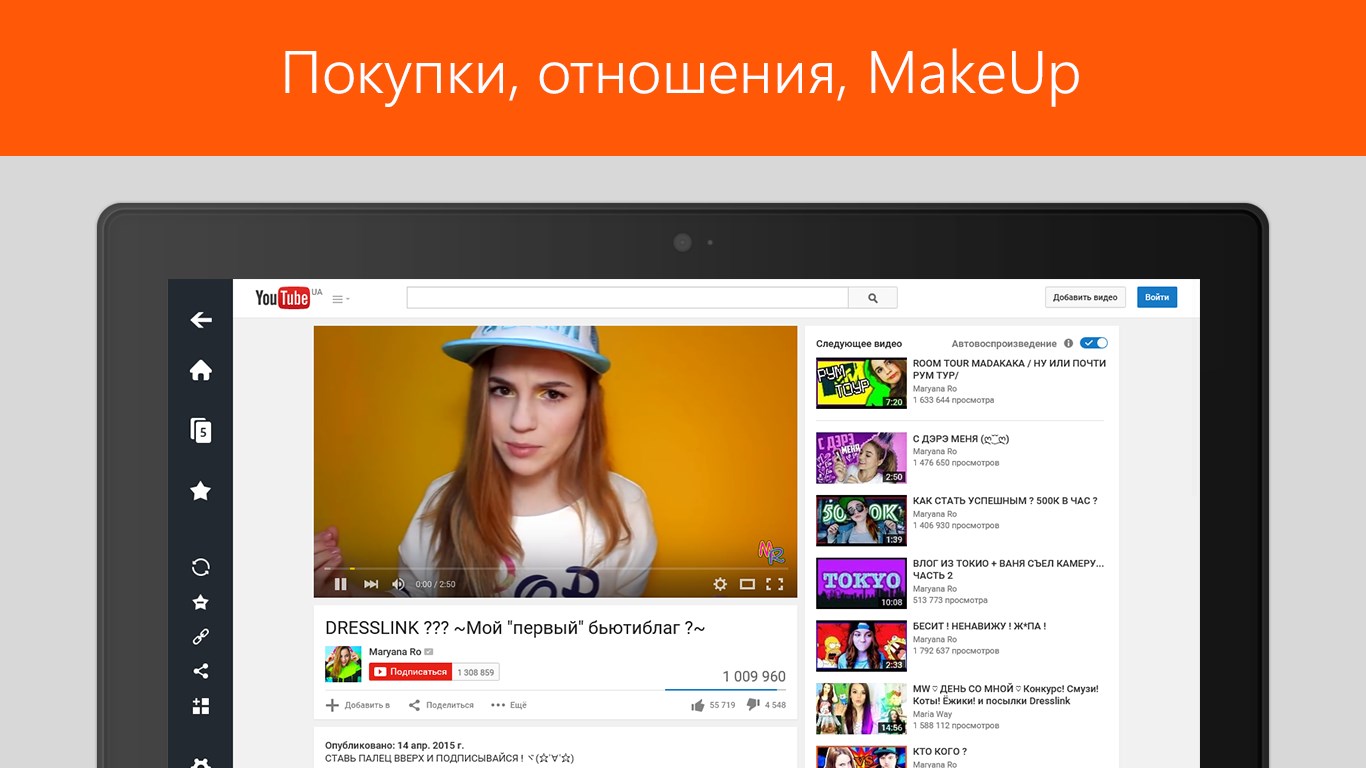Pin a tile with the sidebar grid-plus icon
This screenshot has width=1366, height=768.
(x=201, y=706)
